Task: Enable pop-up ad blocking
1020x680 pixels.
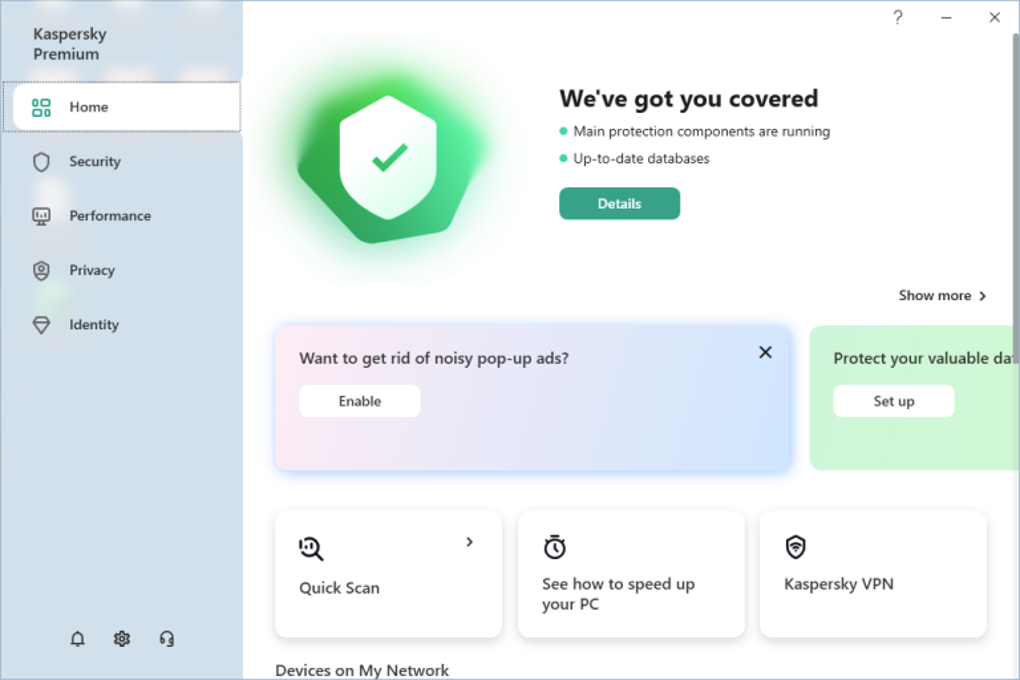Action: tap(360, 401)
